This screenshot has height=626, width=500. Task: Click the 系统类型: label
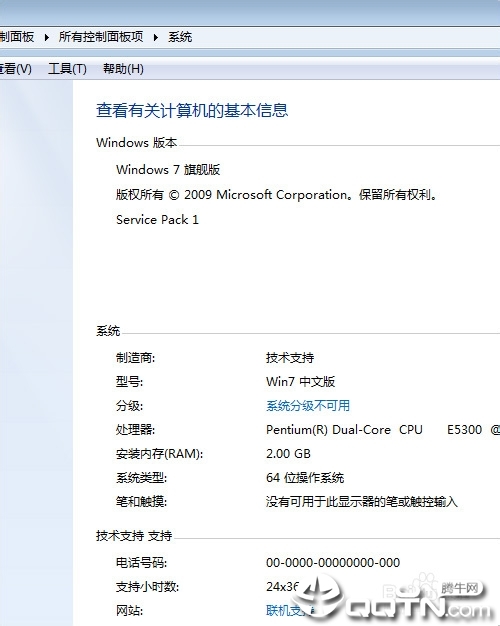point(141,477)
